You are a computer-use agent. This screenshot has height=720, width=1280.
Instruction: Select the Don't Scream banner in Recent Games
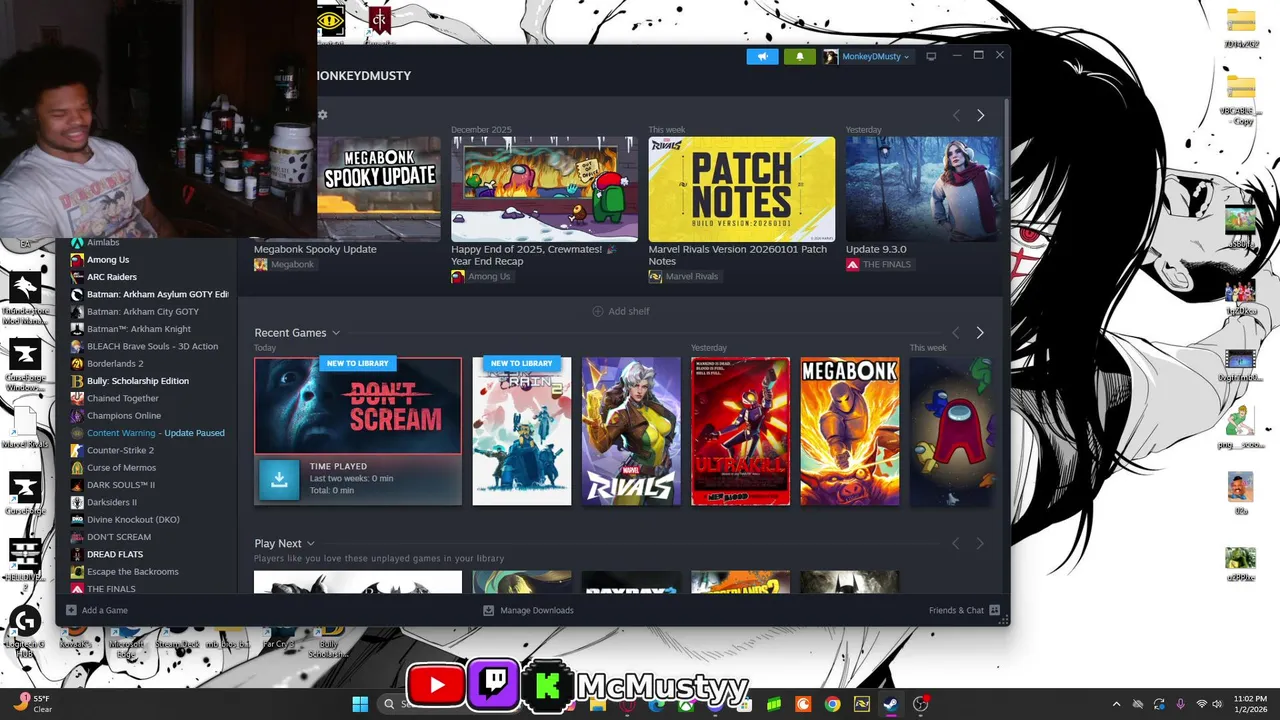(x=358, y=405)
